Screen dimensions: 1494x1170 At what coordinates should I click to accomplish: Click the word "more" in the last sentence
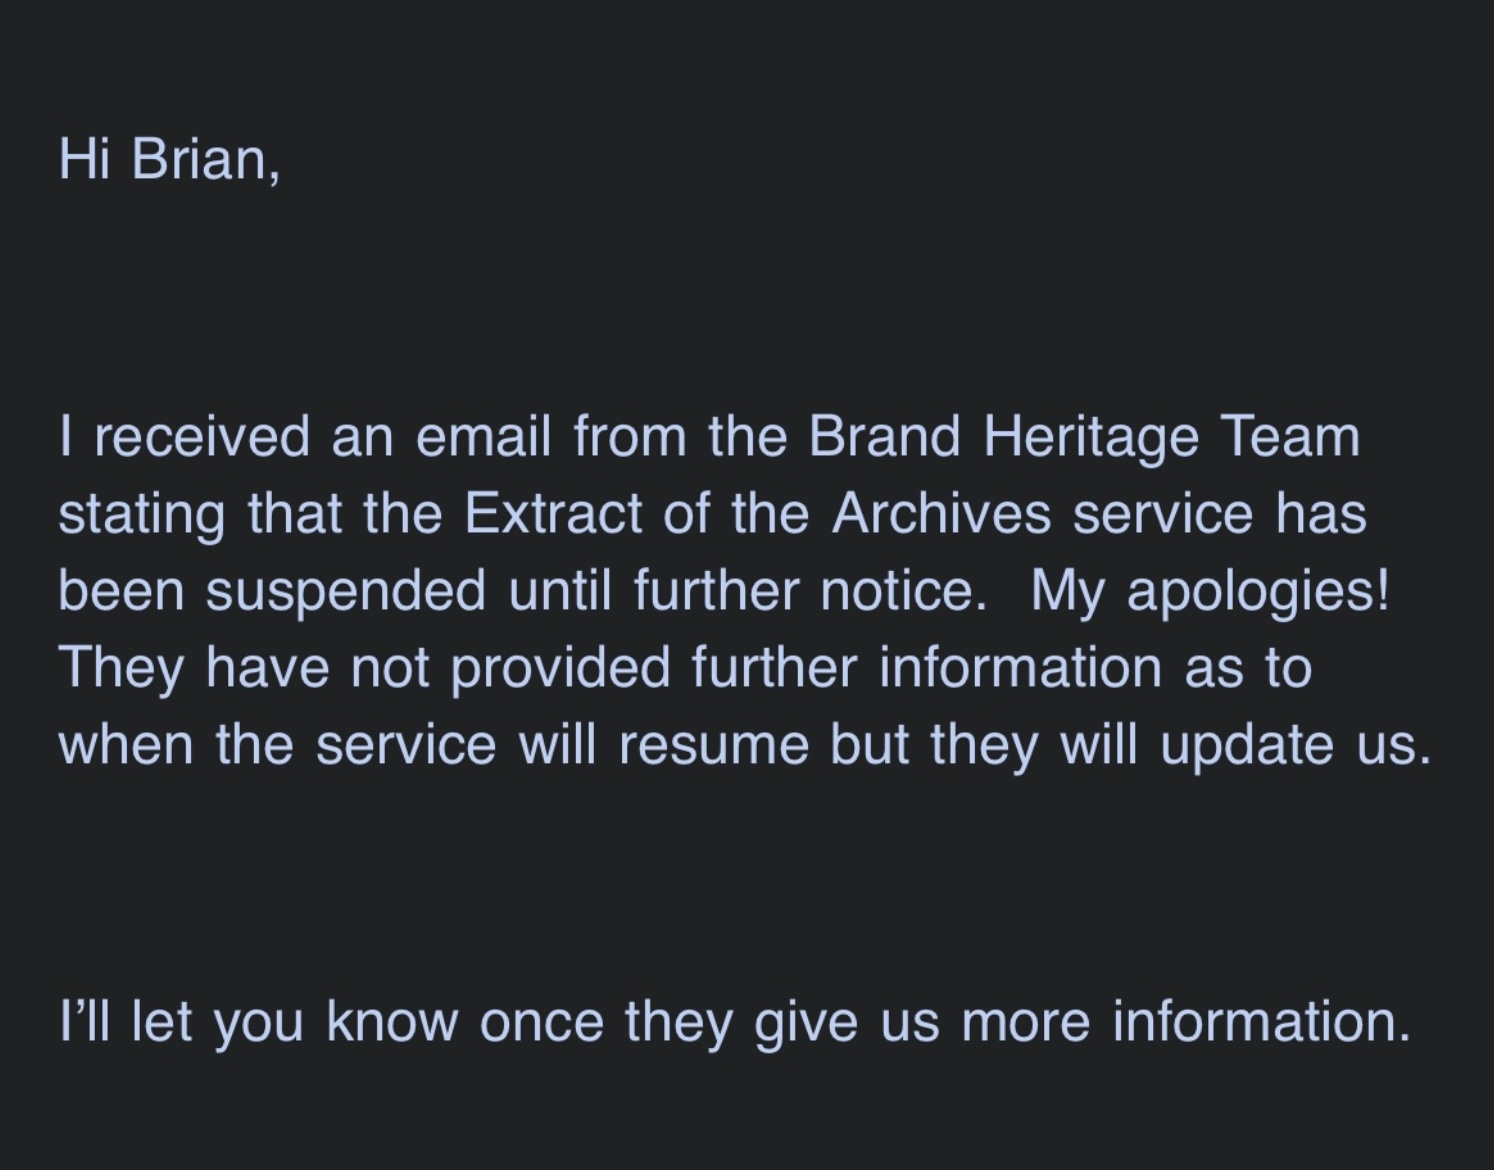[1025, 1022]
